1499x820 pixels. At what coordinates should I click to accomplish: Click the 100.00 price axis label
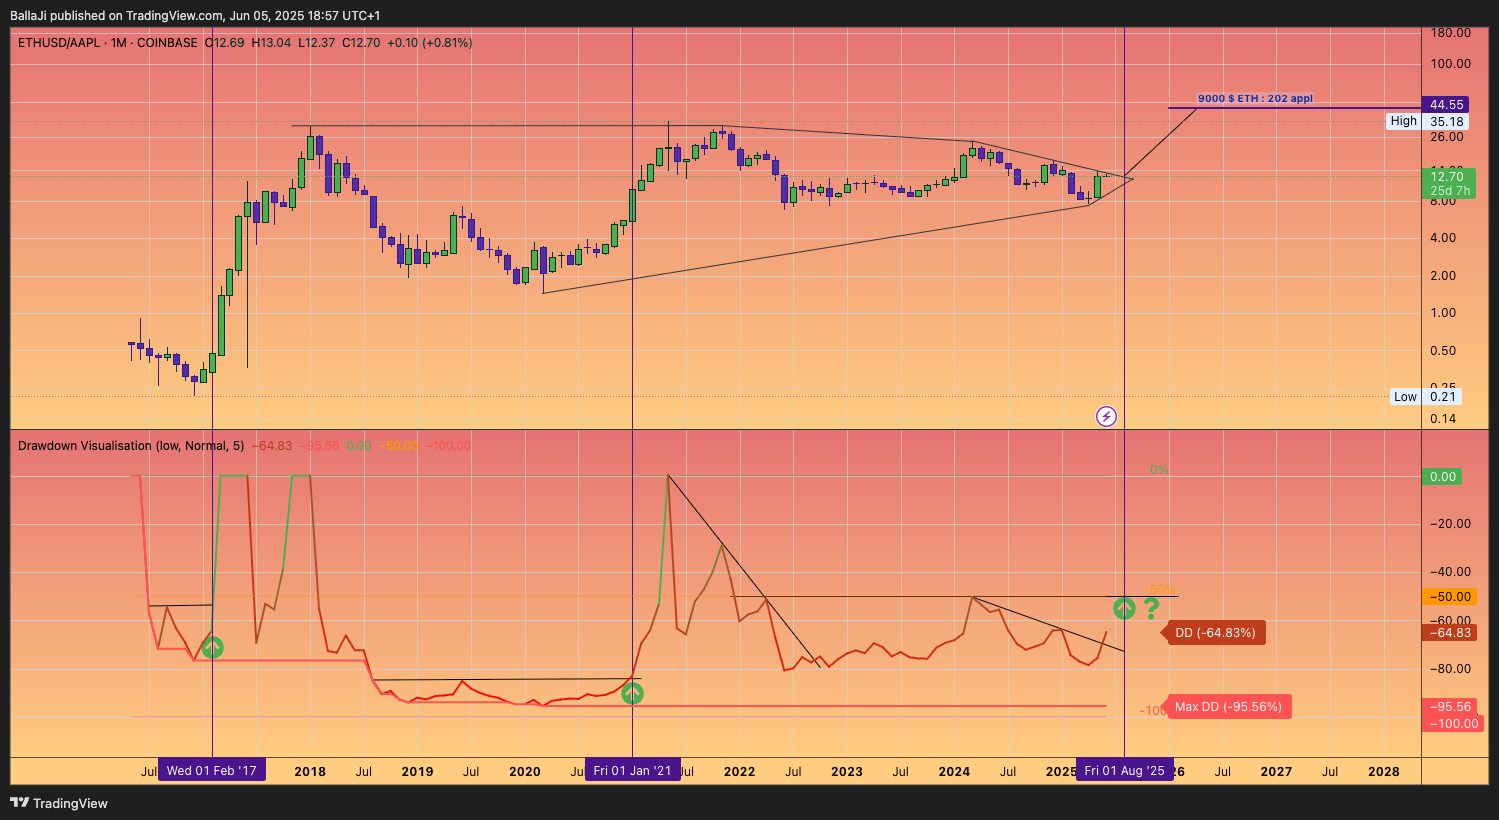[x=1450, y=64]
